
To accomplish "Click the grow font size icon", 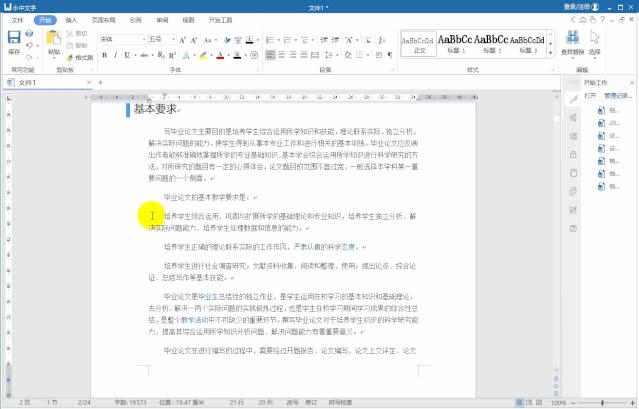I will pyautogui.click(x=183, y=40).
